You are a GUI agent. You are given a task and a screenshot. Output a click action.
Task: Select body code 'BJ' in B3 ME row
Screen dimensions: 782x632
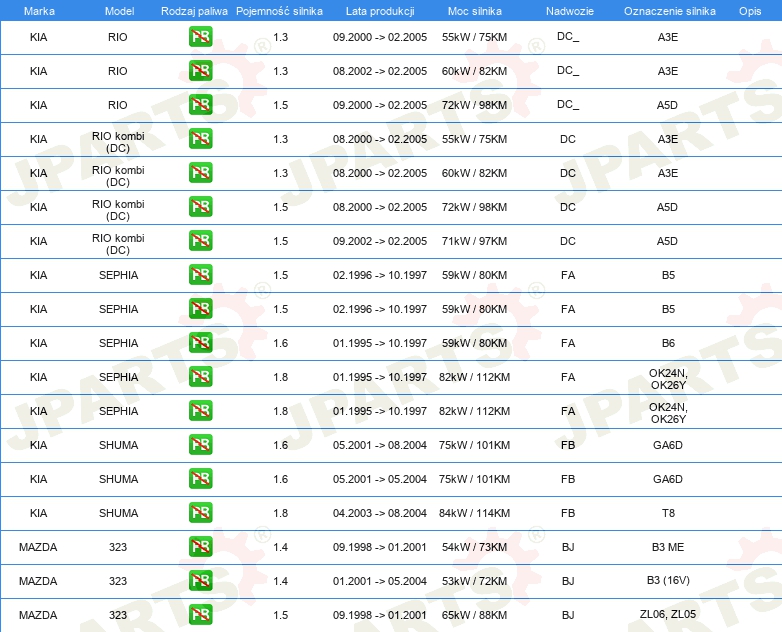point(568,547)
